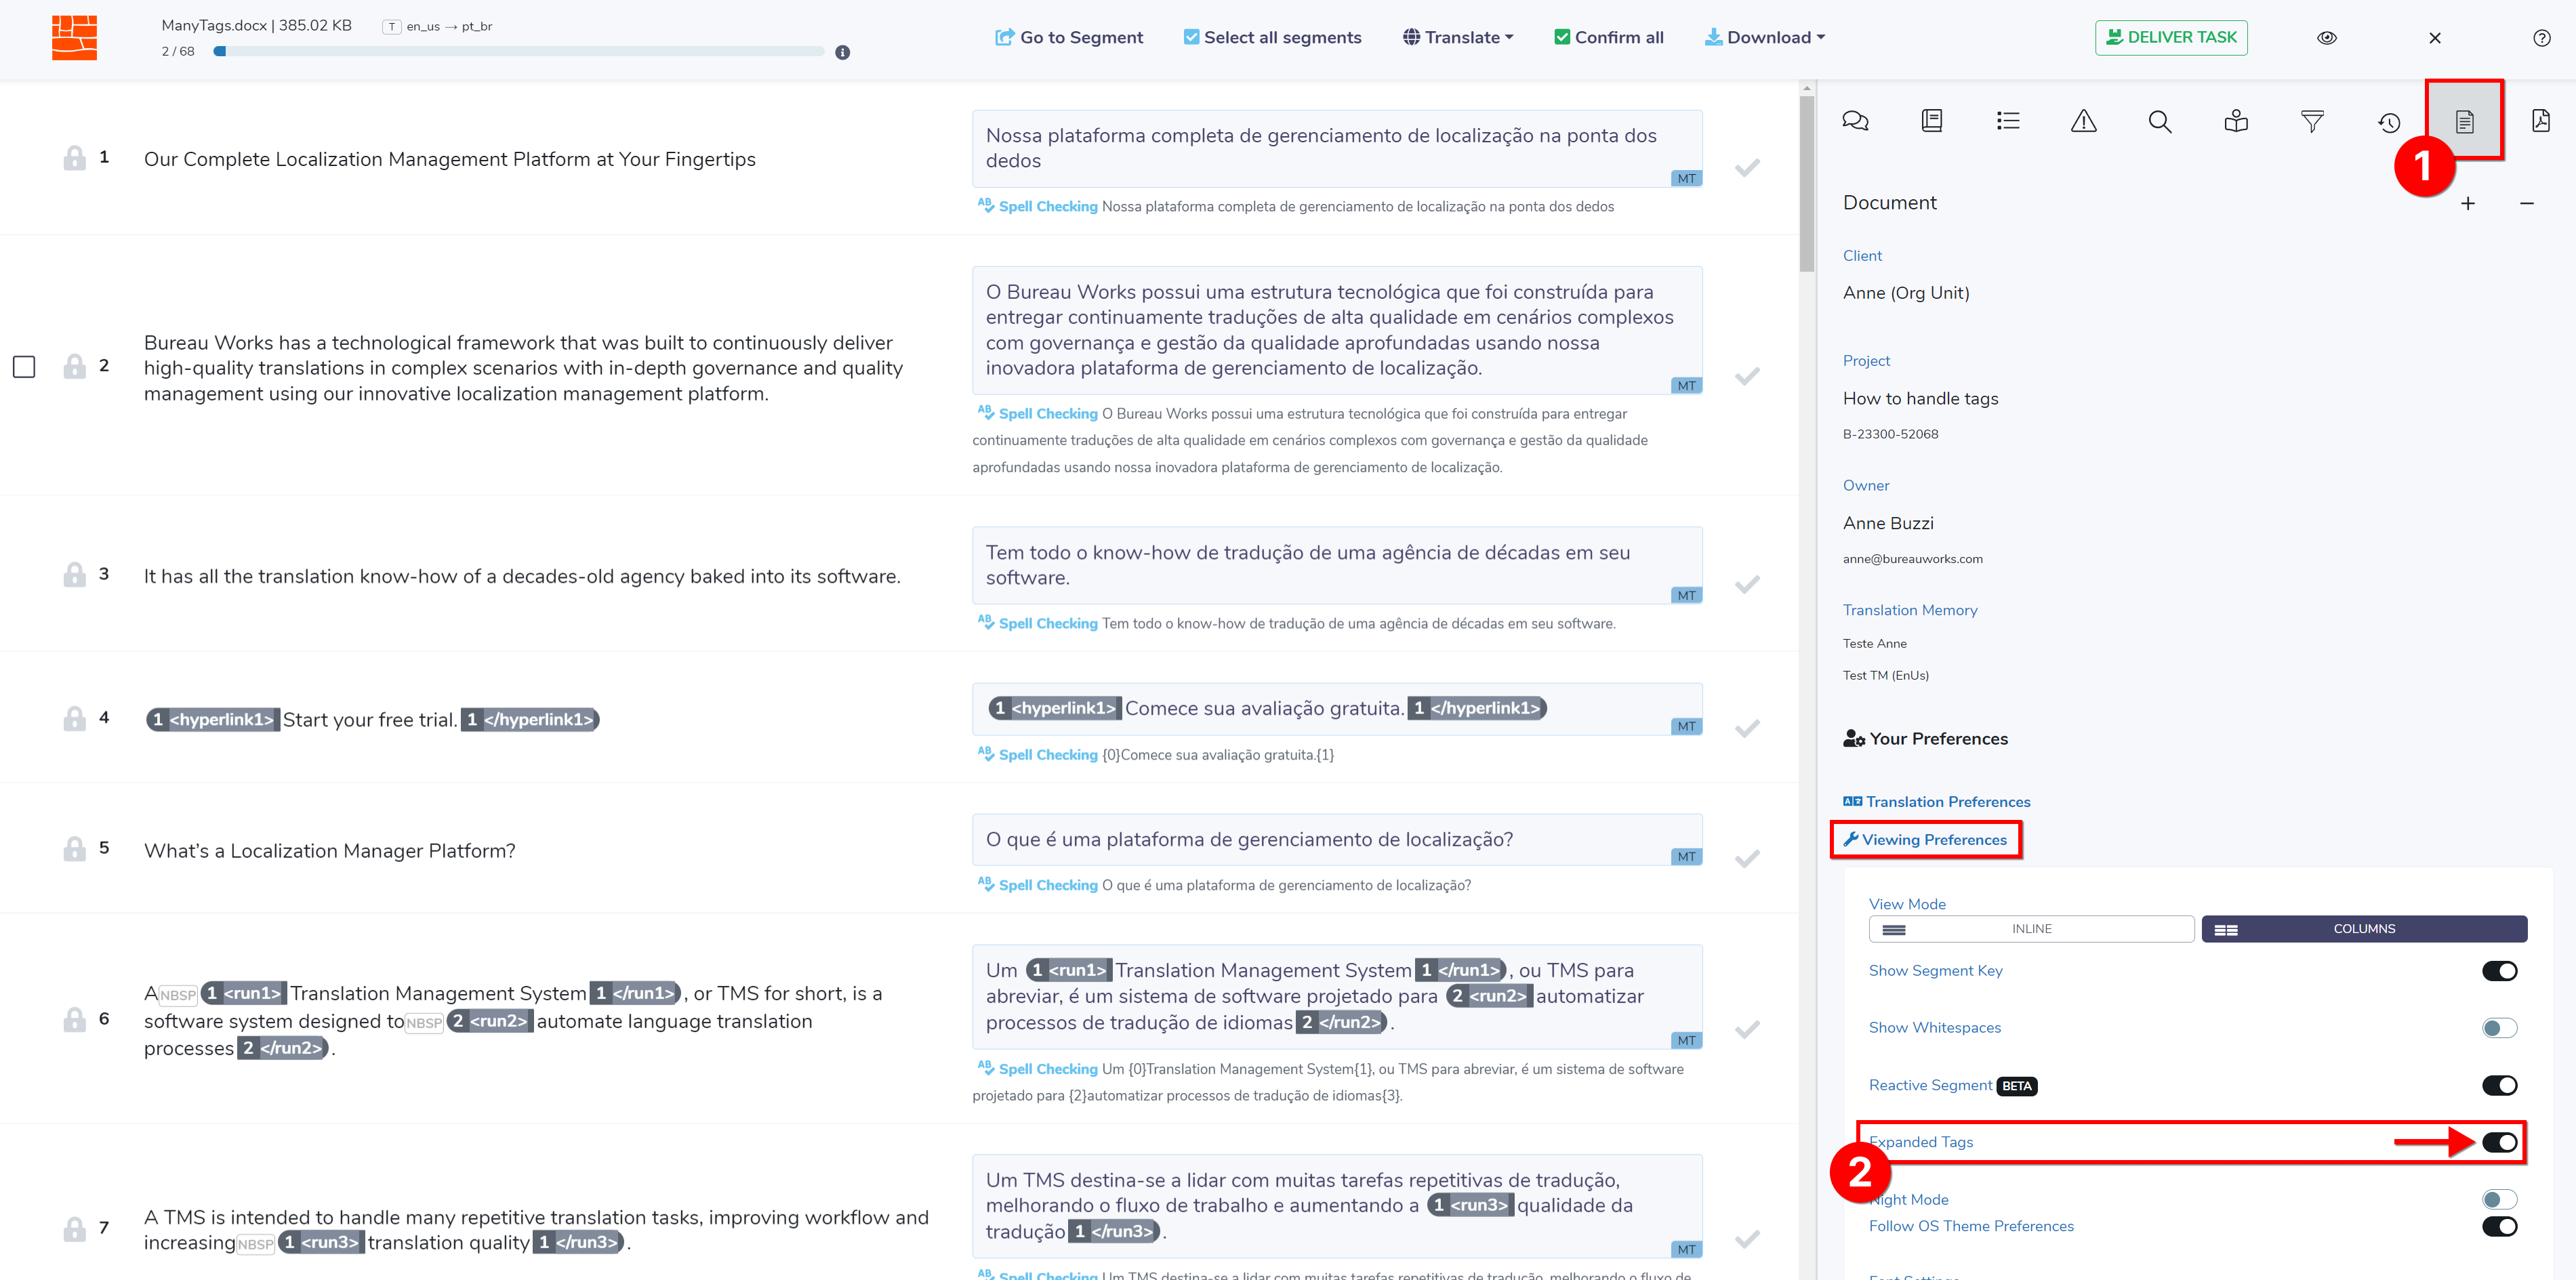Click source text of segment 5
The width and height of the screenshot is (2576, 1280).
[x=329, y=851]
